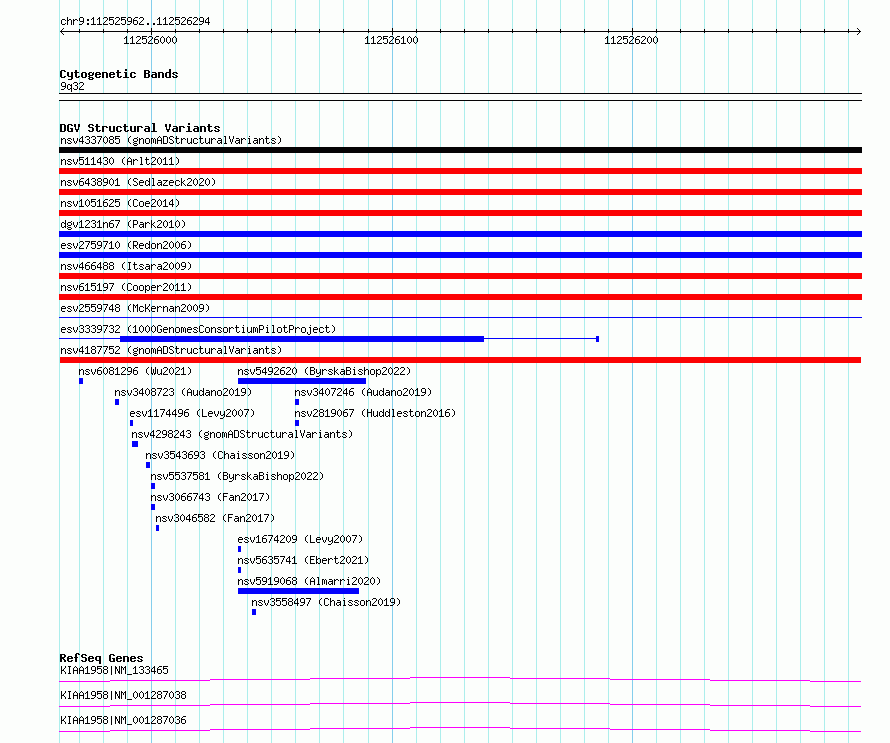Screen dimensions: 890x743
Task: Select dgv1231n67 (Park2010) label
Action: [123, 224]
